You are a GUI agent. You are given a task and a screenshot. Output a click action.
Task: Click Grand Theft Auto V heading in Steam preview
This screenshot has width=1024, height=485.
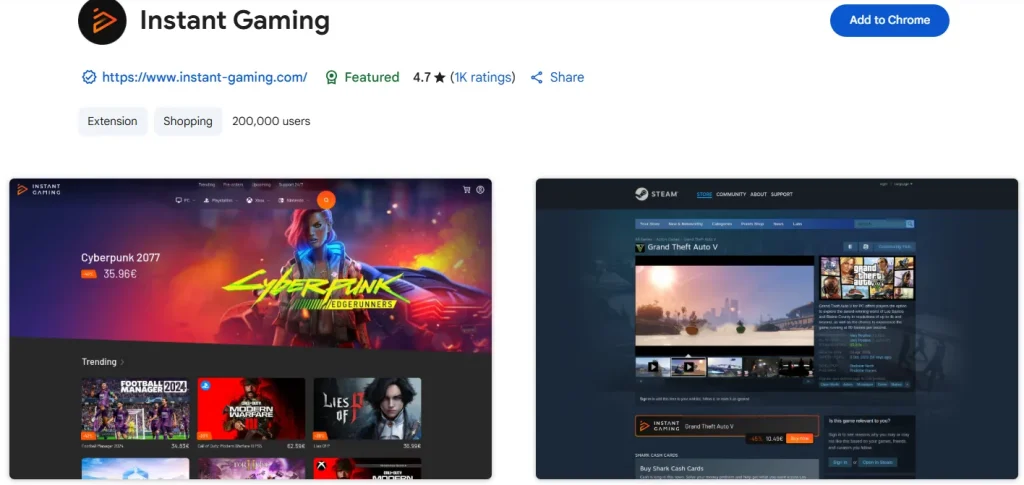click(682, 247)
